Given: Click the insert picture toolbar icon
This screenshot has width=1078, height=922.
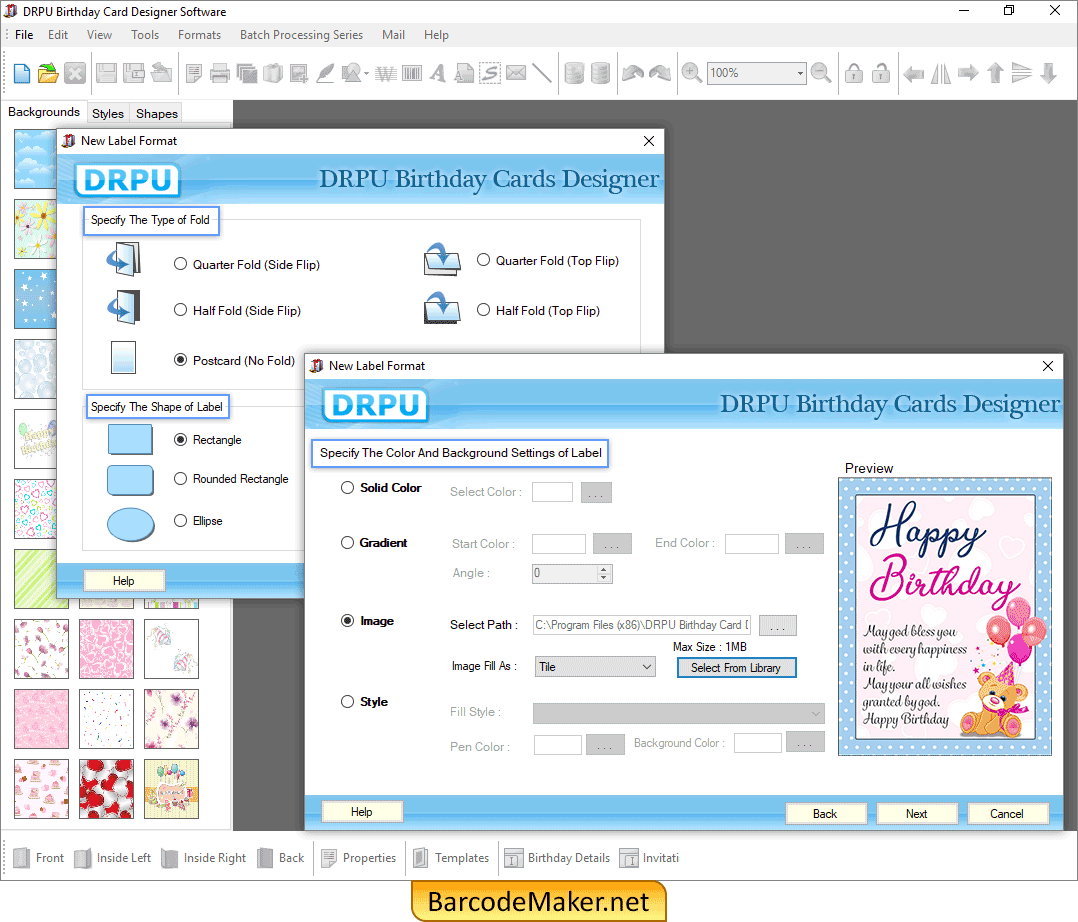Looking at the screenshot, I should [x=298, y=73].
